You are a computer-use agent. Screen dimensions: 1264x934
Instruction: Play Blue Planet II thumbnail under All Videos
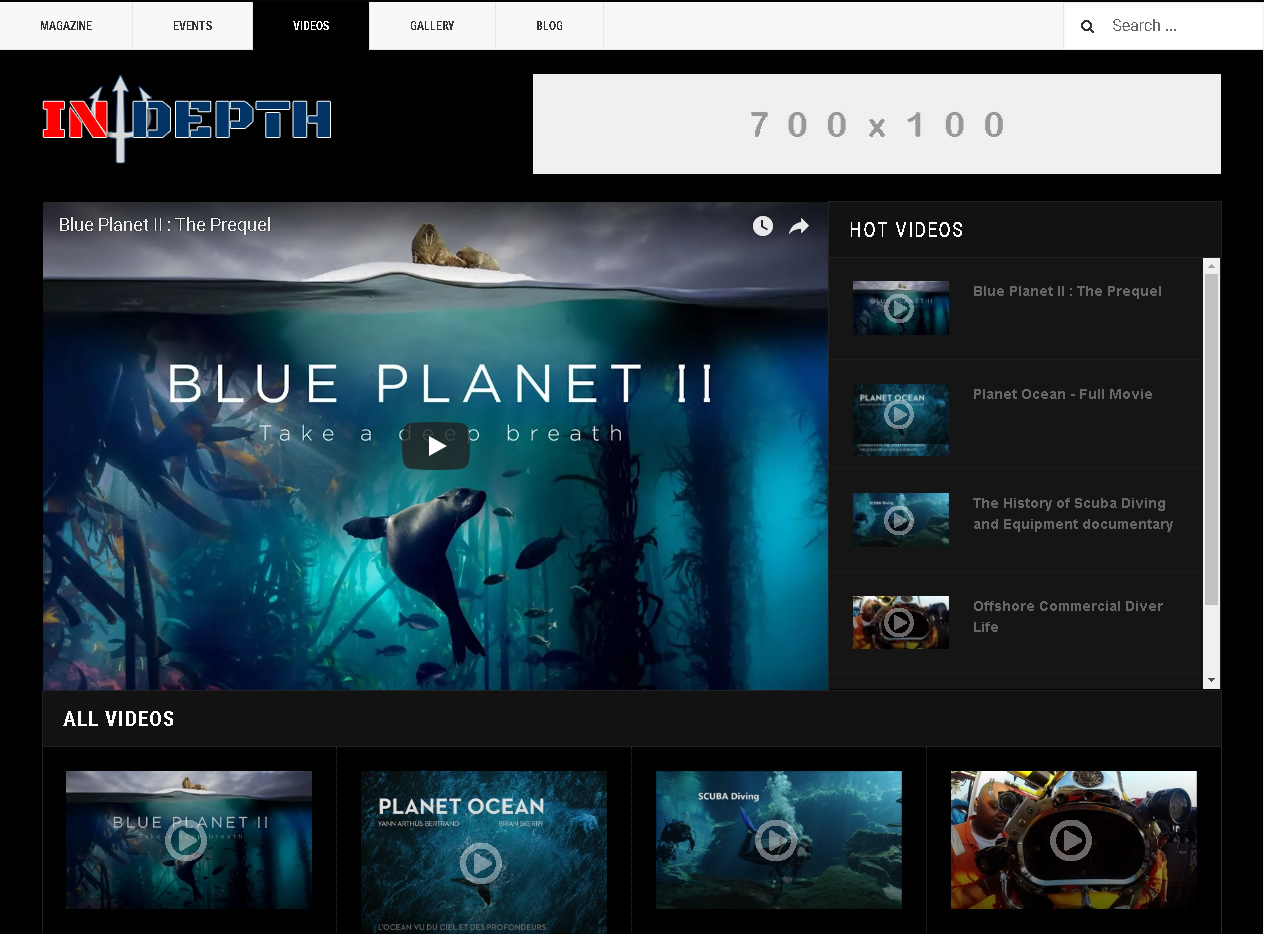(x=189, y=840)
